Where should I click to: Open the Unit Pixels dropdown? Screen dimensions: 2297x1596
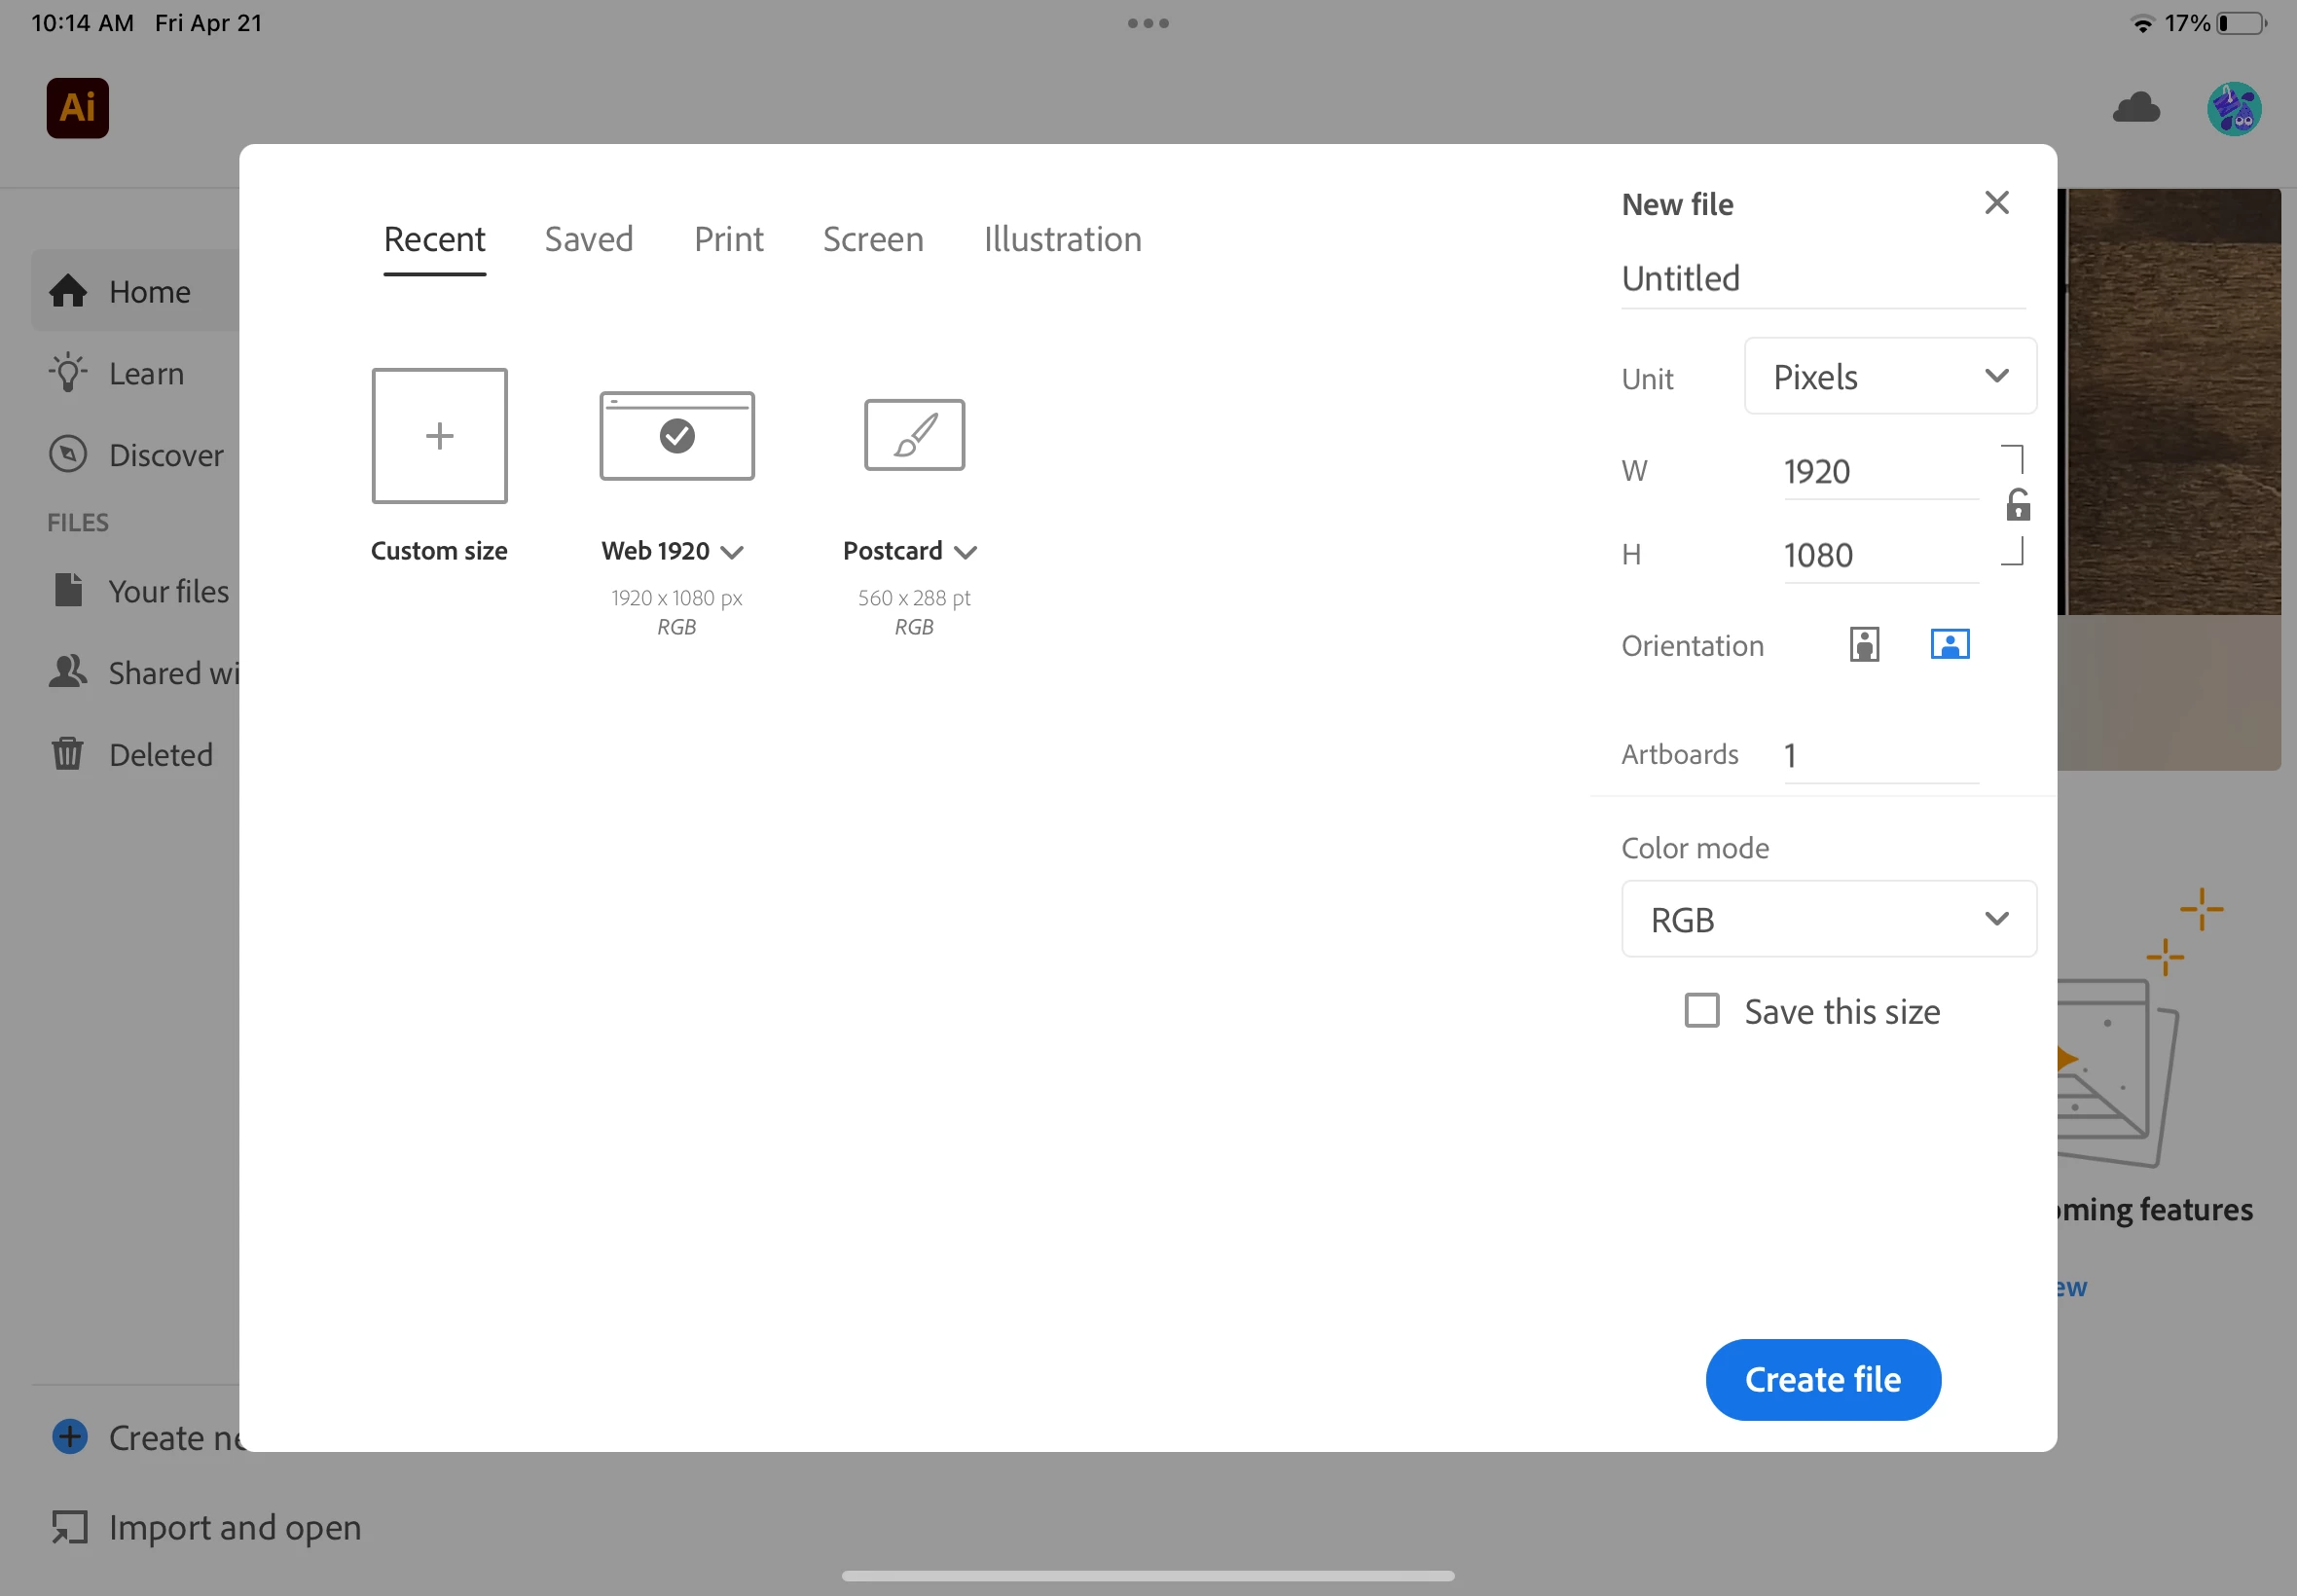(1889, 377)
